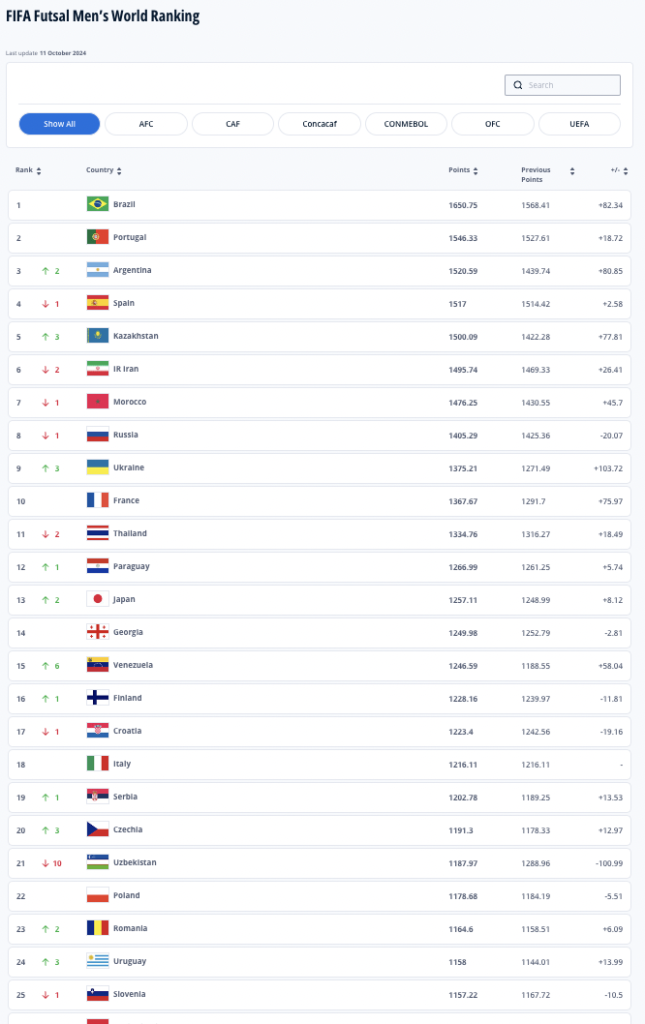Filter rankings by AFC
This screenshot has height=1024, width=645.
[146, 123]
